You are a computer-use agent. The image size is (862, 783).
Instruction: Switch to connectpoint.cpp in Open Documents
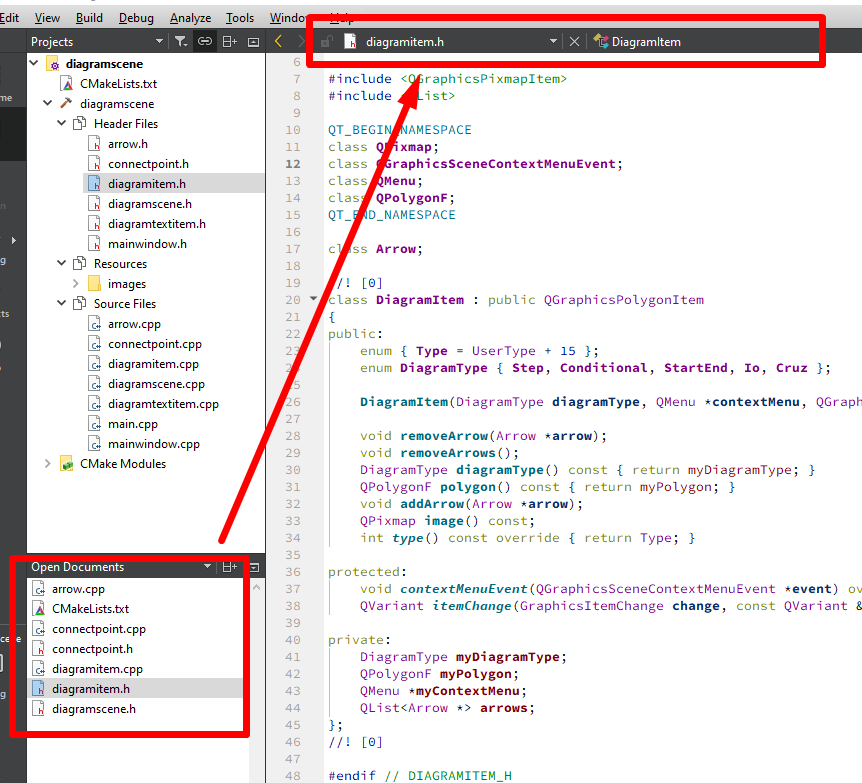(99, 628)
